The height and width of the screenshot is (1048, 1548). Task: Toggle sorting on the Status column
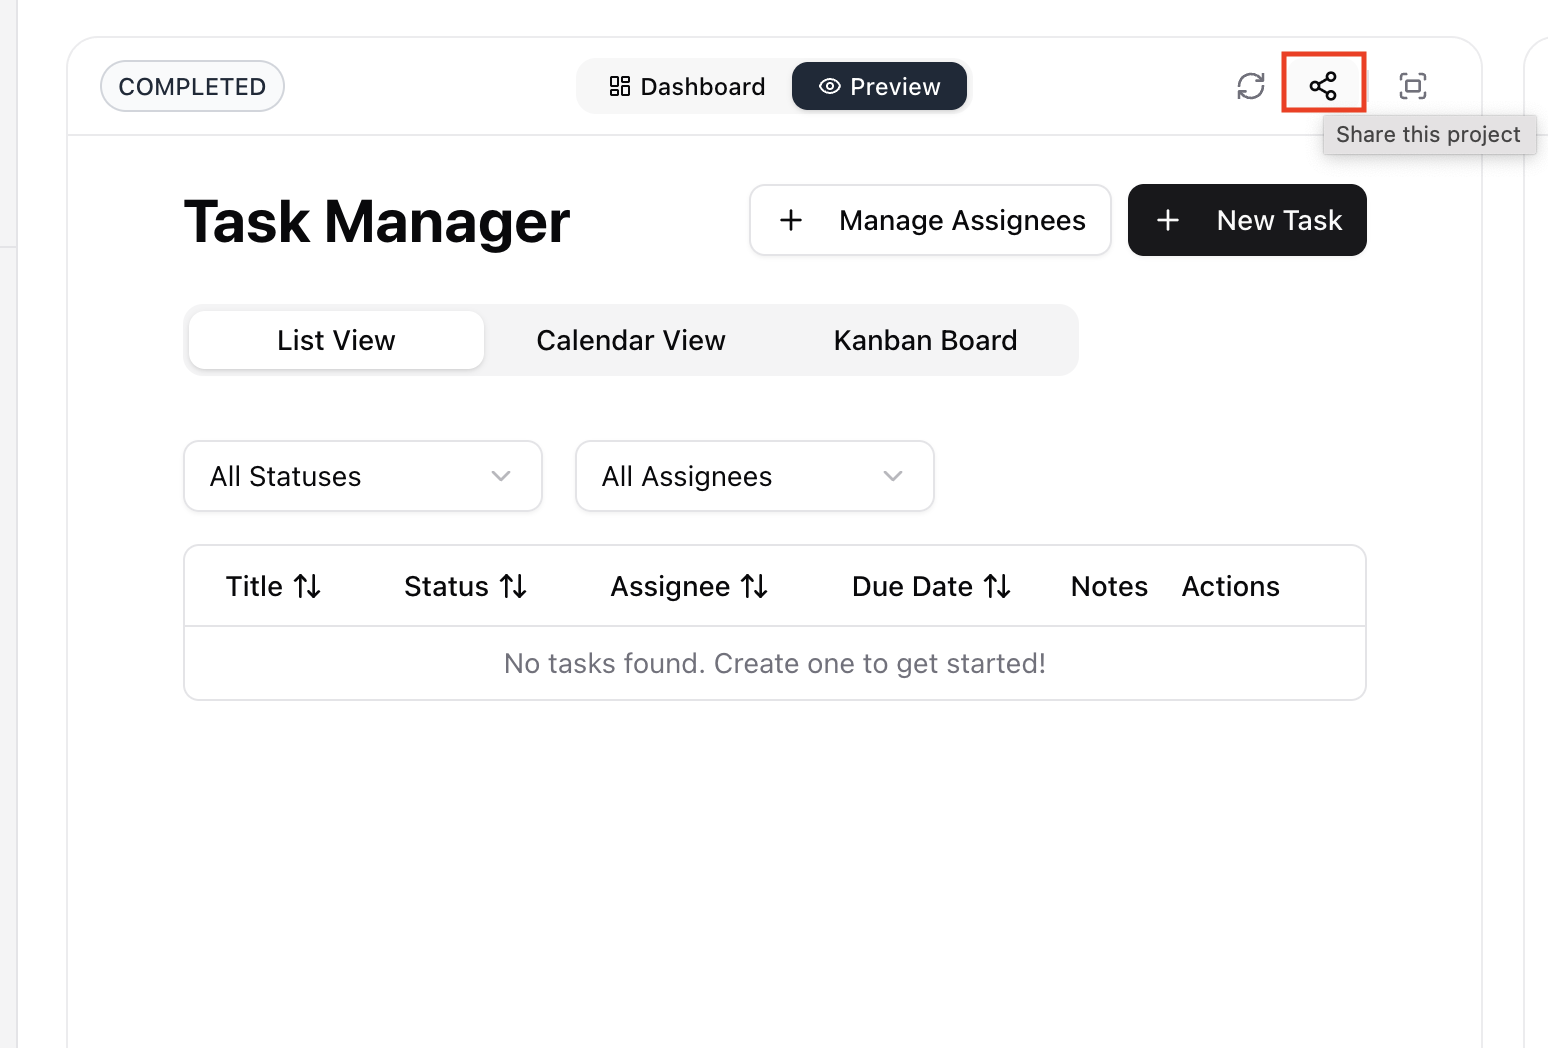[x=514, y=586]
